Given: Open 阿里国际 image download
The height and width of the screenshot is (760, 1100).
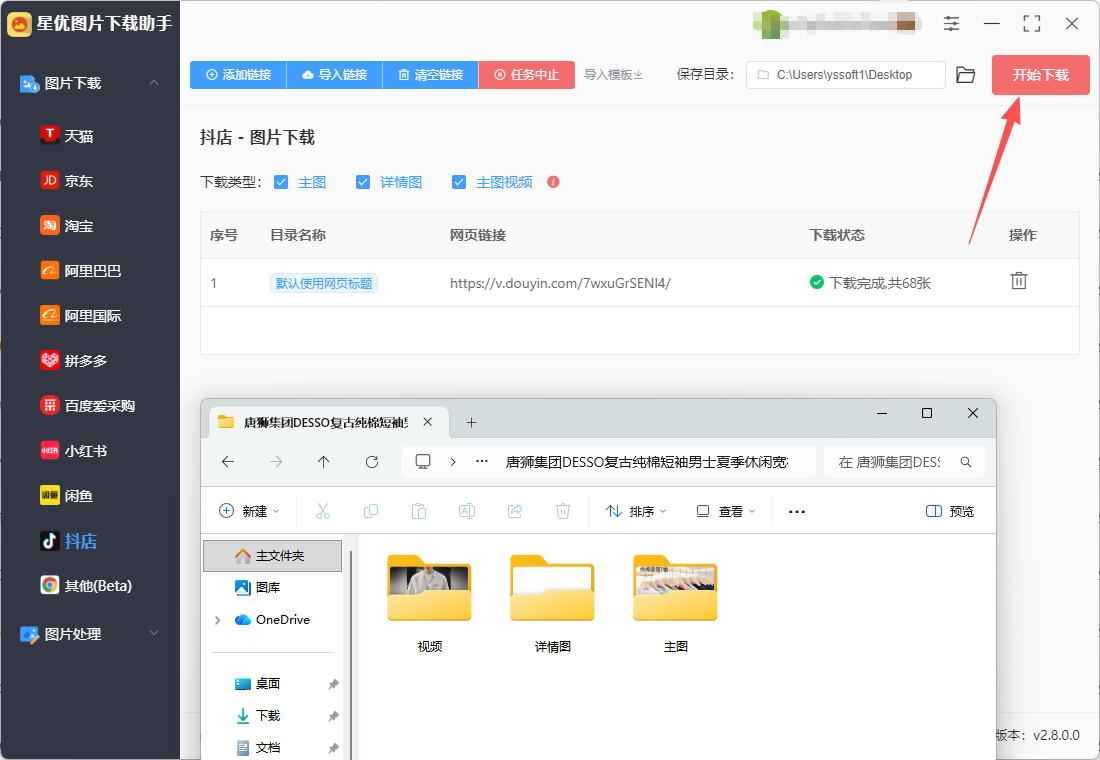Looking at the screenshot, I should pos(81,315).
